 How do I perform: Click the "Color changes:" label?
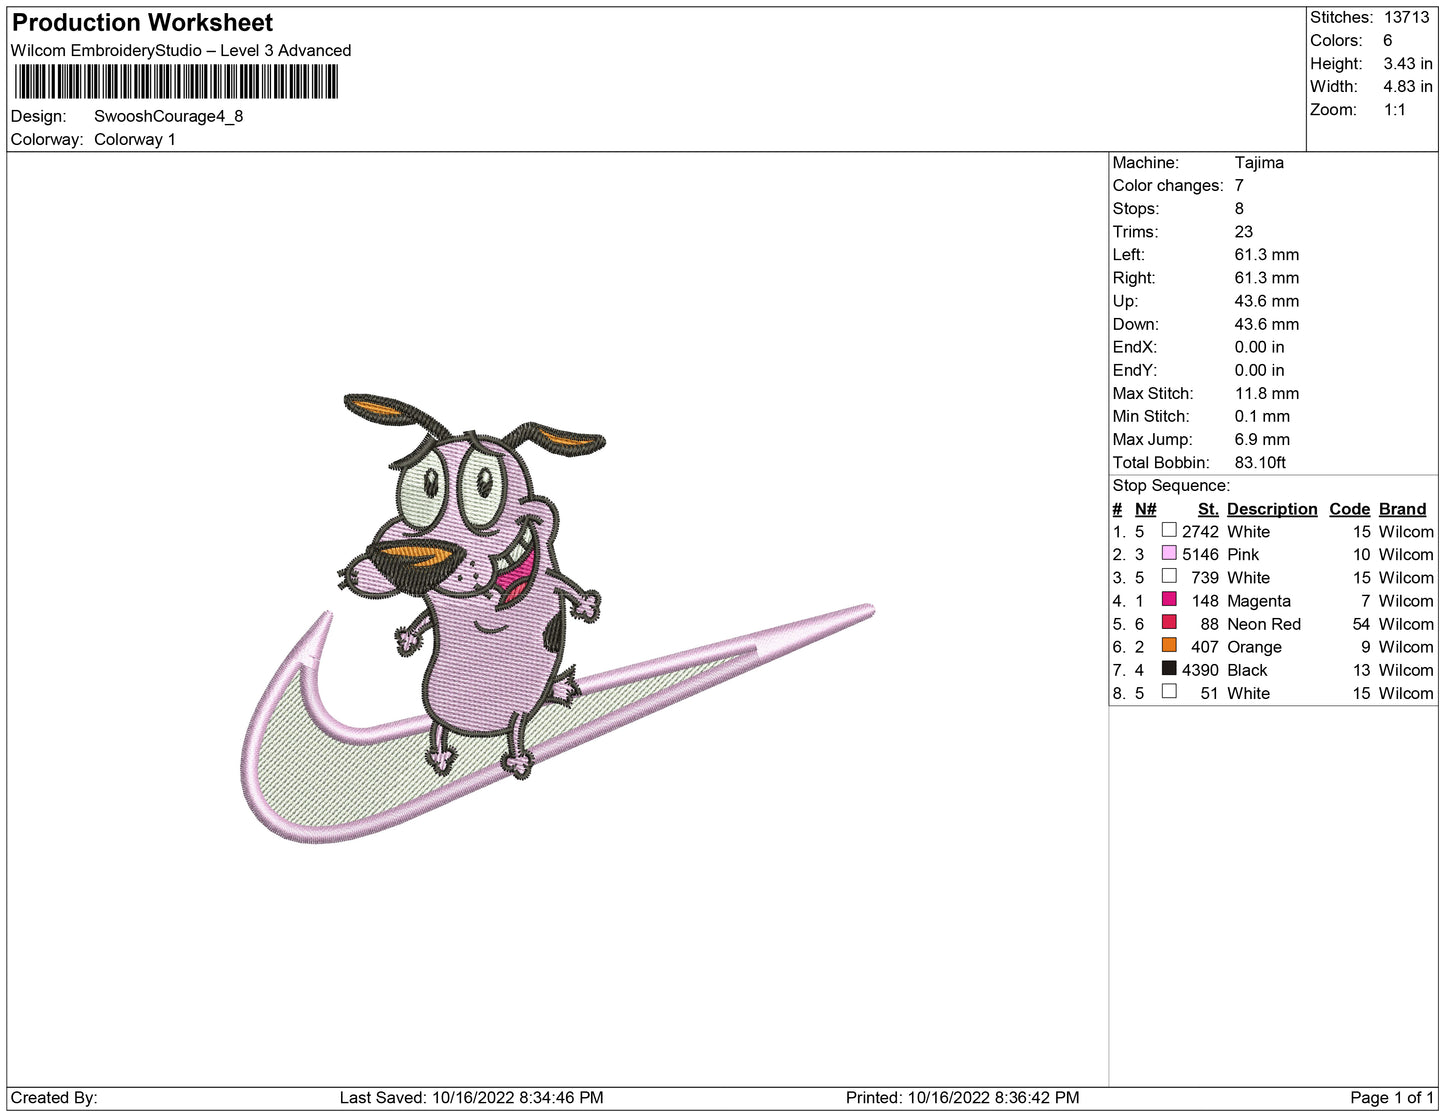coord(1168,185)
